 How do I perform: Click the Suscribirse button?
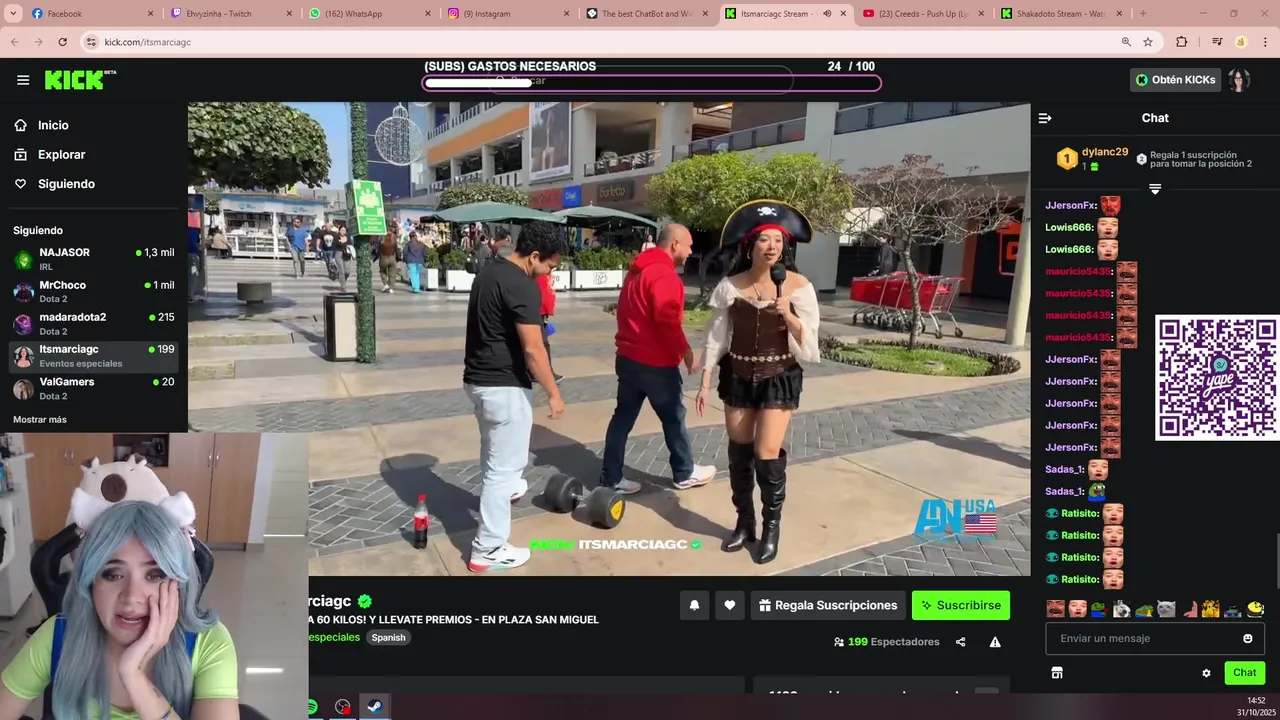tap(961, 605)
